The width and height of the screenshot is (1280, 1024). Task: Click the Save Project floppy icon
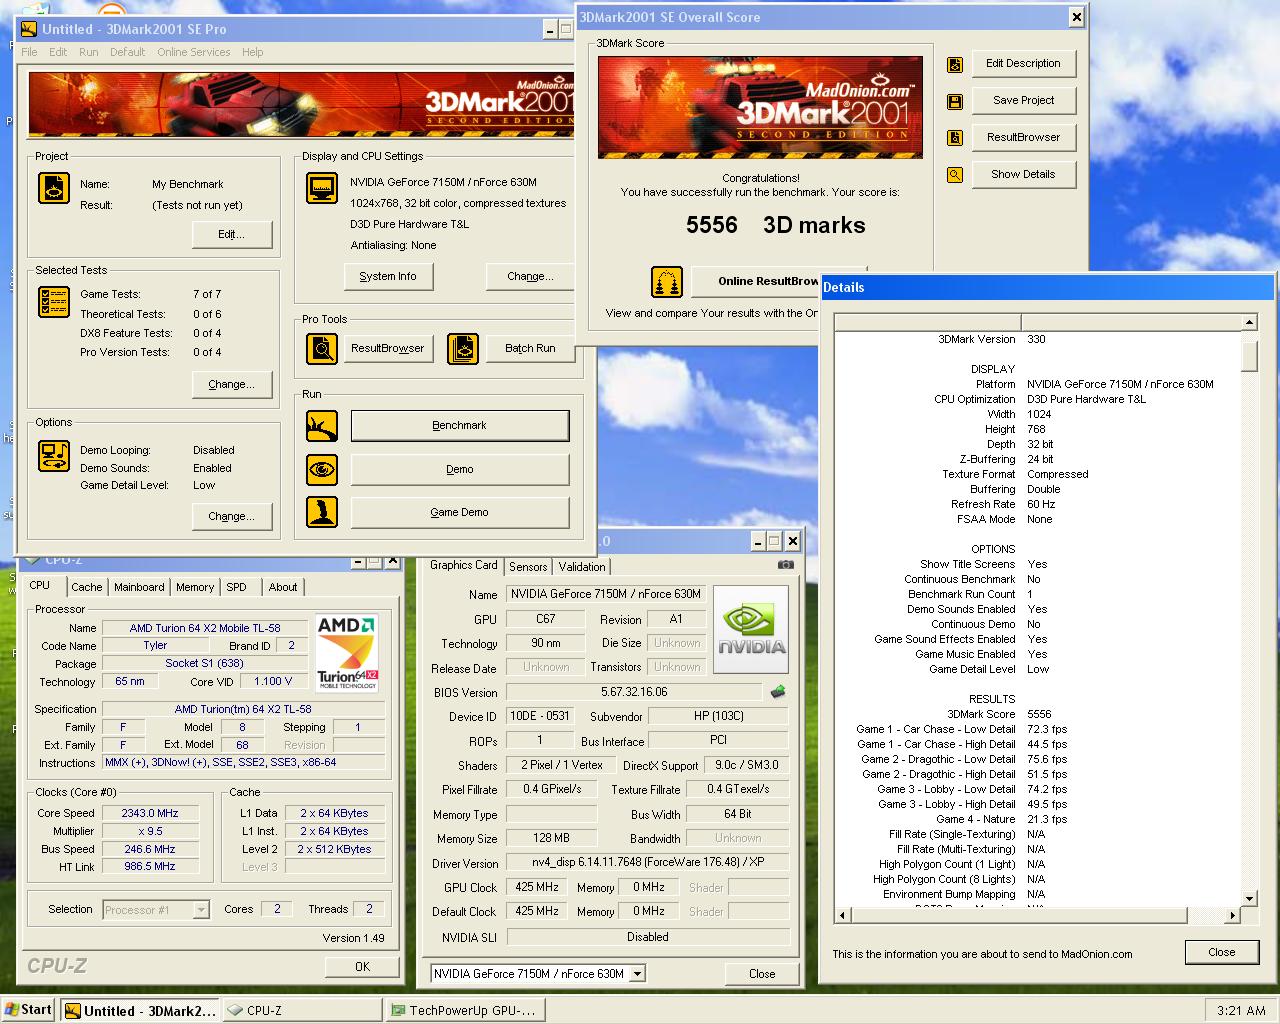[955, 101]
